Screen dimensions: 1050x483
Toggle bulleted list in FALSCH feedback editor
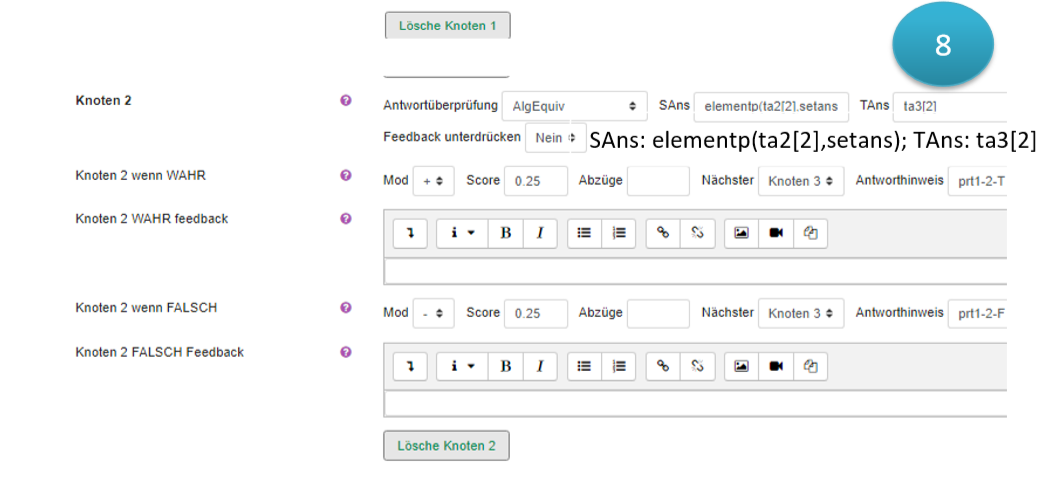click(584, 367)
